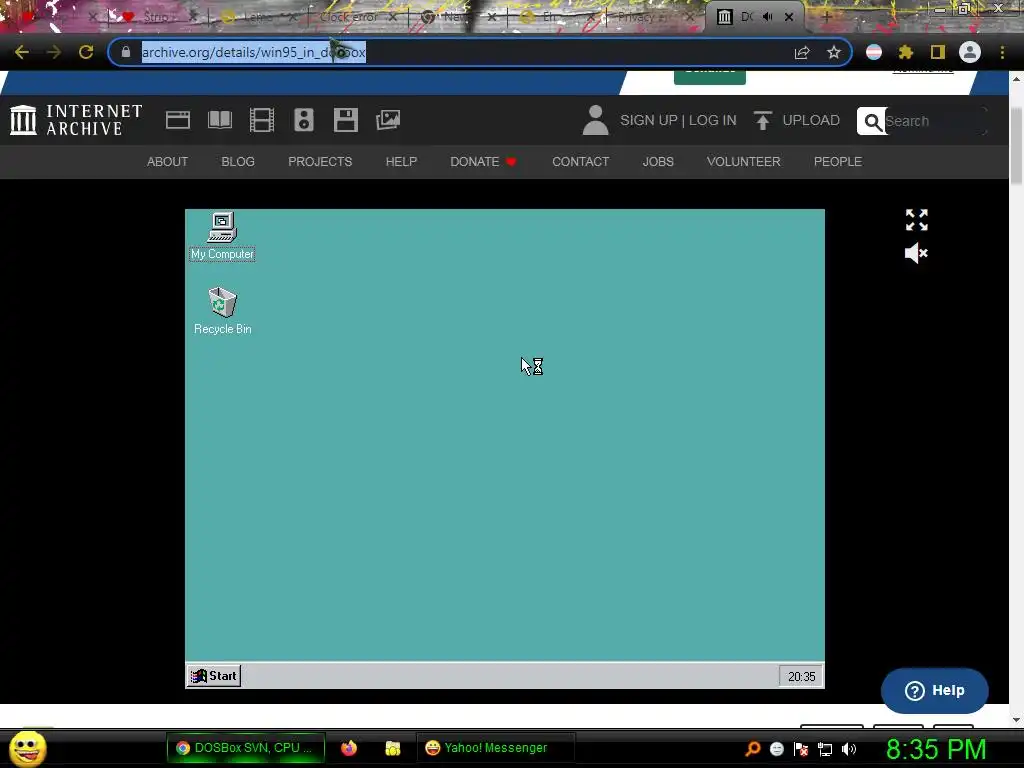Click the 8:35 PM system clock
This screenshot has width=1024, height=768.
click(x=936, y=749)
